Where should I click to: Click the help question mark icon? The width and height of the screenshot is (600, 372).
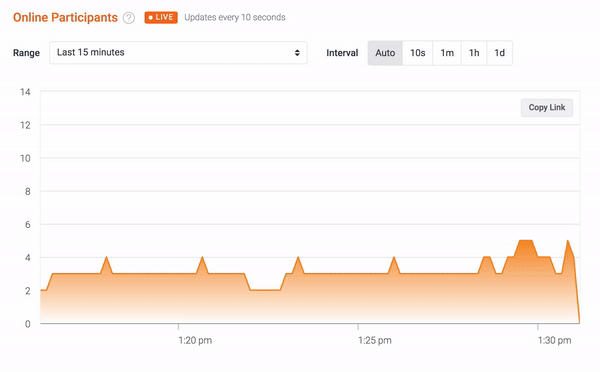point(129,18)
